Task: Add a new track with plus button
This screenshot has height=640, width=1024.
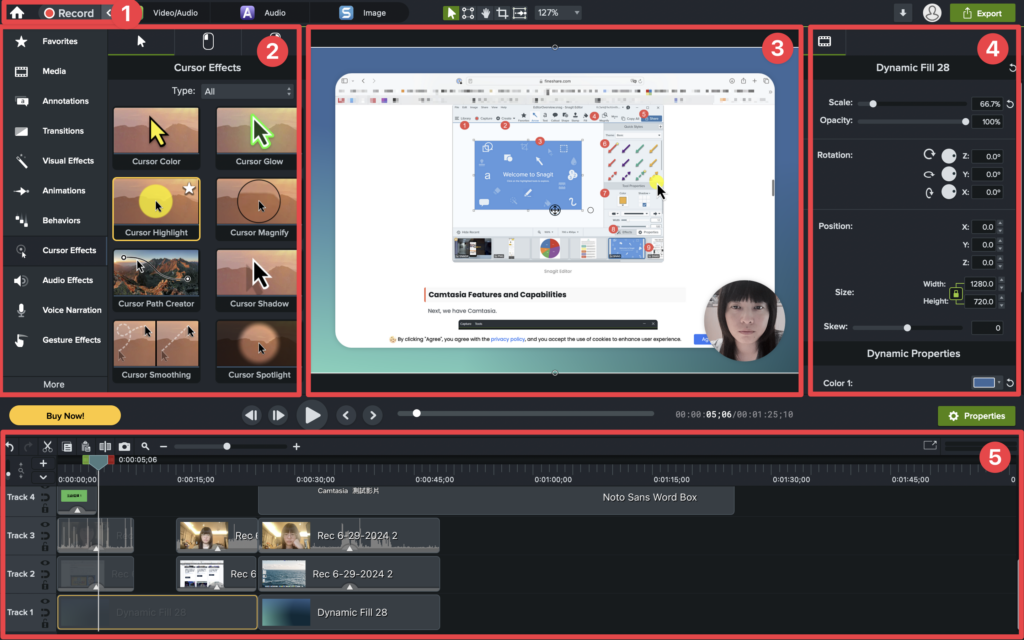Action: click(x=43, y=464)
